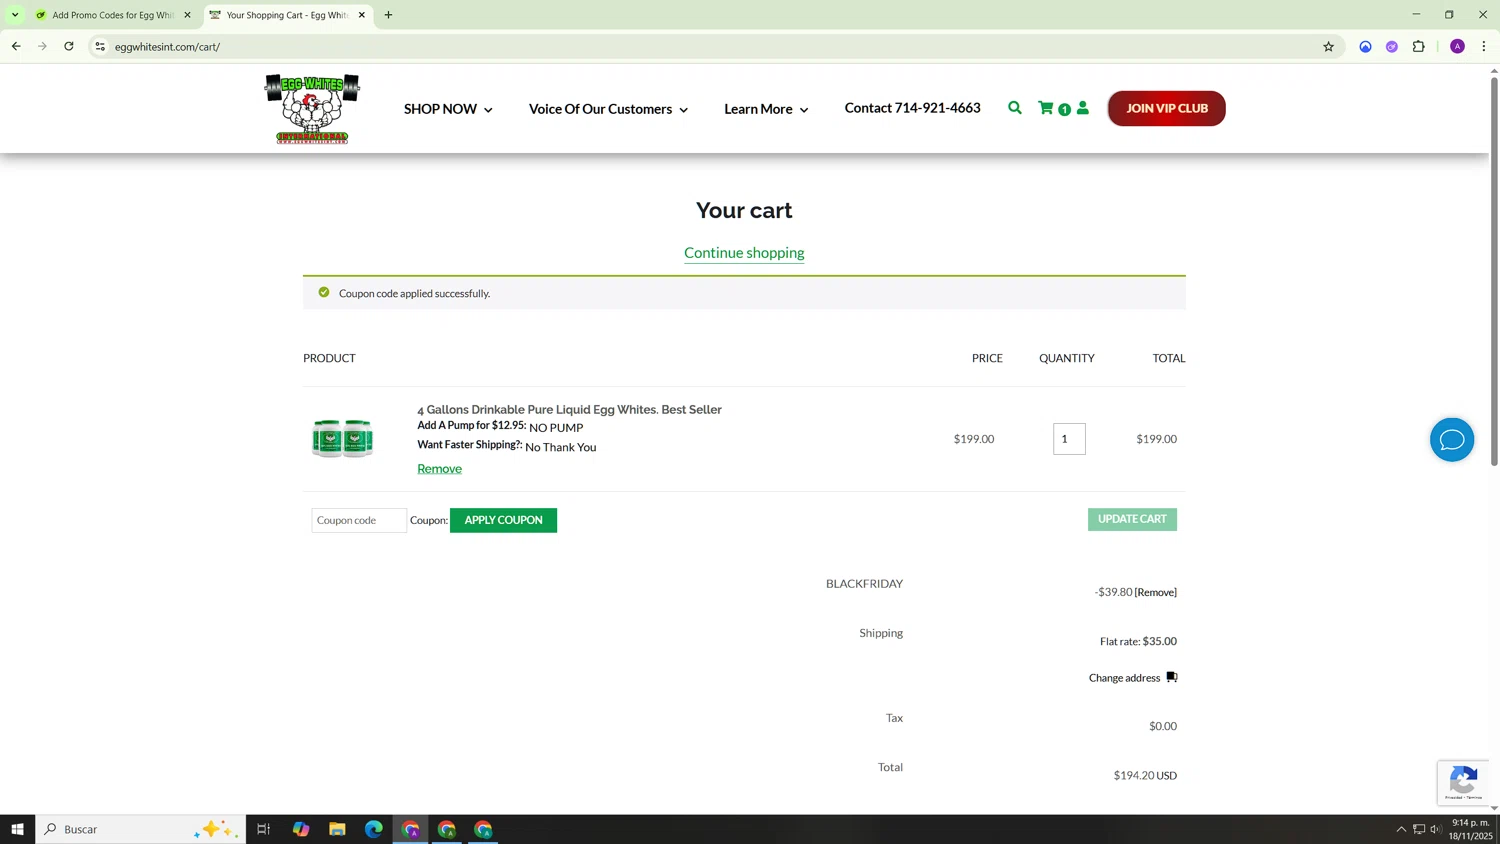Expand the Learn More menu
Image resolution: width=1500 pixels, height=844 pixels.
(766, 109)
